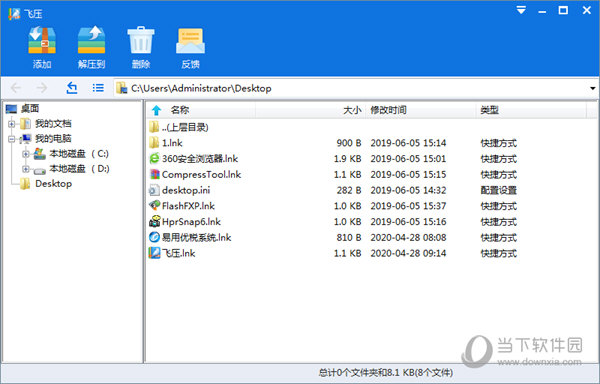The width and height of the screenshot is (600, 384).
Task: Click the CompressTool.lnk file icon
Action: (154, 174)
